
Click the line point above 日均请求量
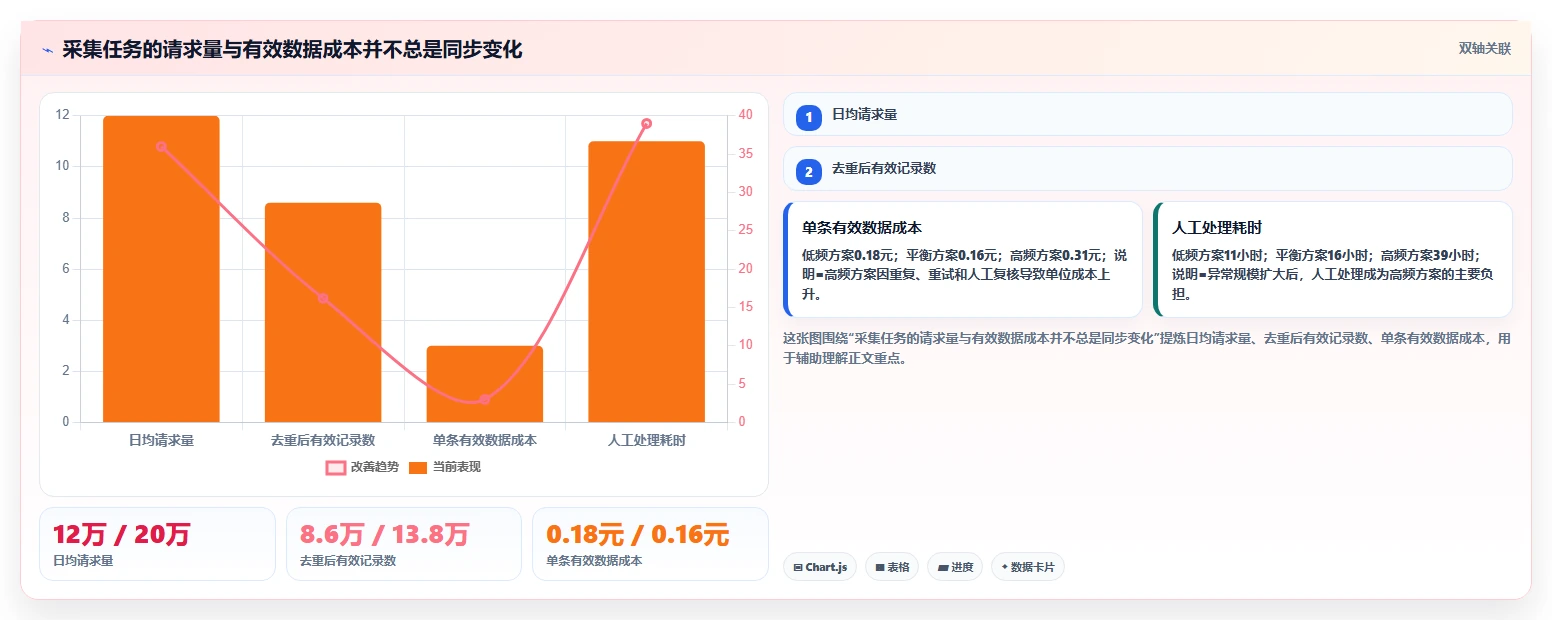(x=161, y=146)
